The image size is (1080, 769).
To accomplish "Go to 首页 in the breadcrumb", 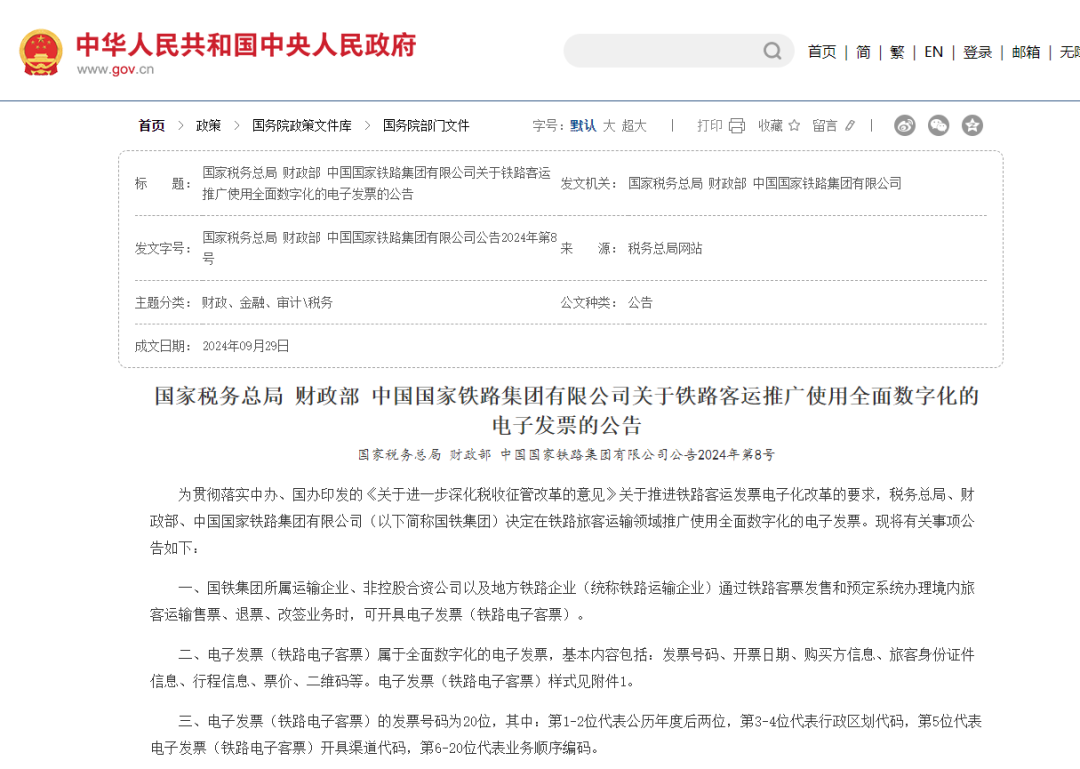I will [x=151, y=126].
